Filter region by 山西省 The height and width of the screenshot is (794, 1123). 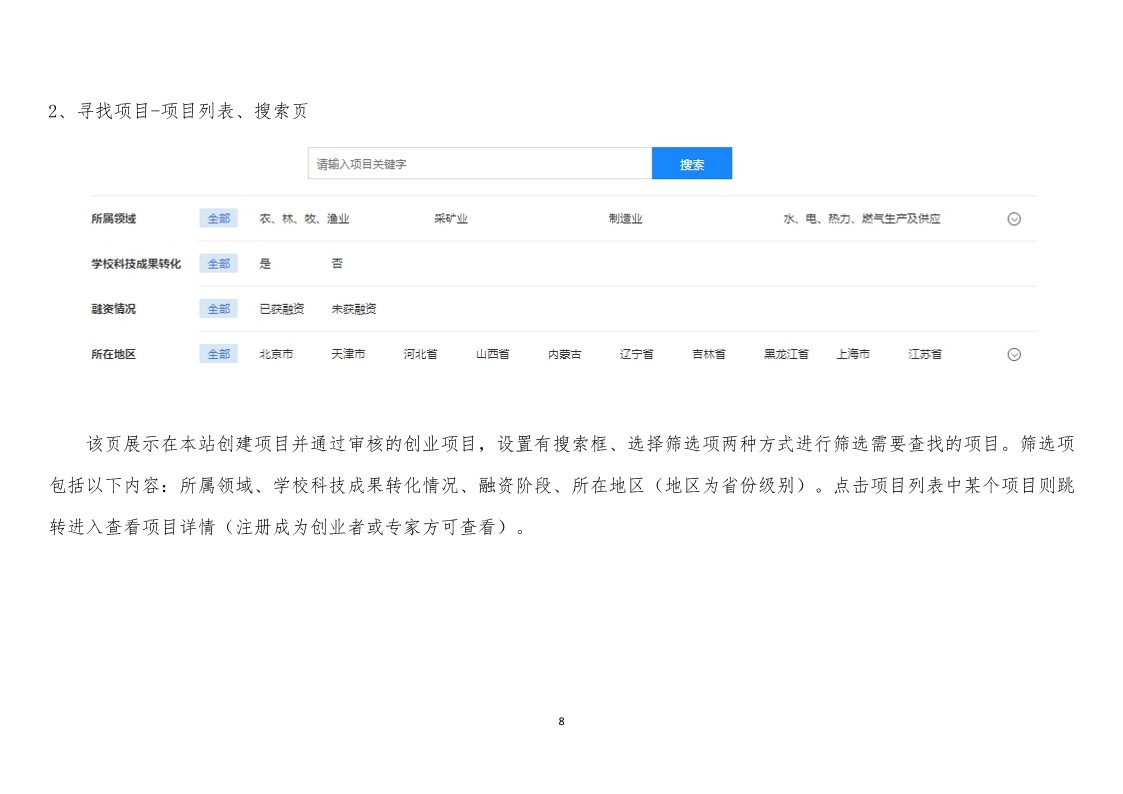pyautogui.click(x=493, y=354)
